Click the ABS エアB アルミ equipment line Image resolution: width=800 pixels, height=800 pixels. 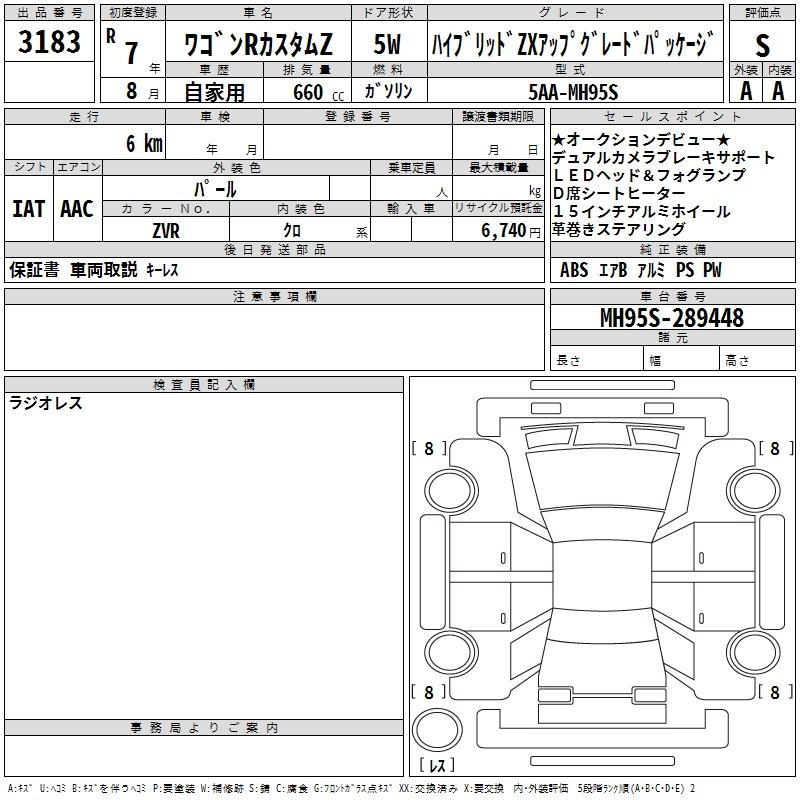(x=640, y=270)
